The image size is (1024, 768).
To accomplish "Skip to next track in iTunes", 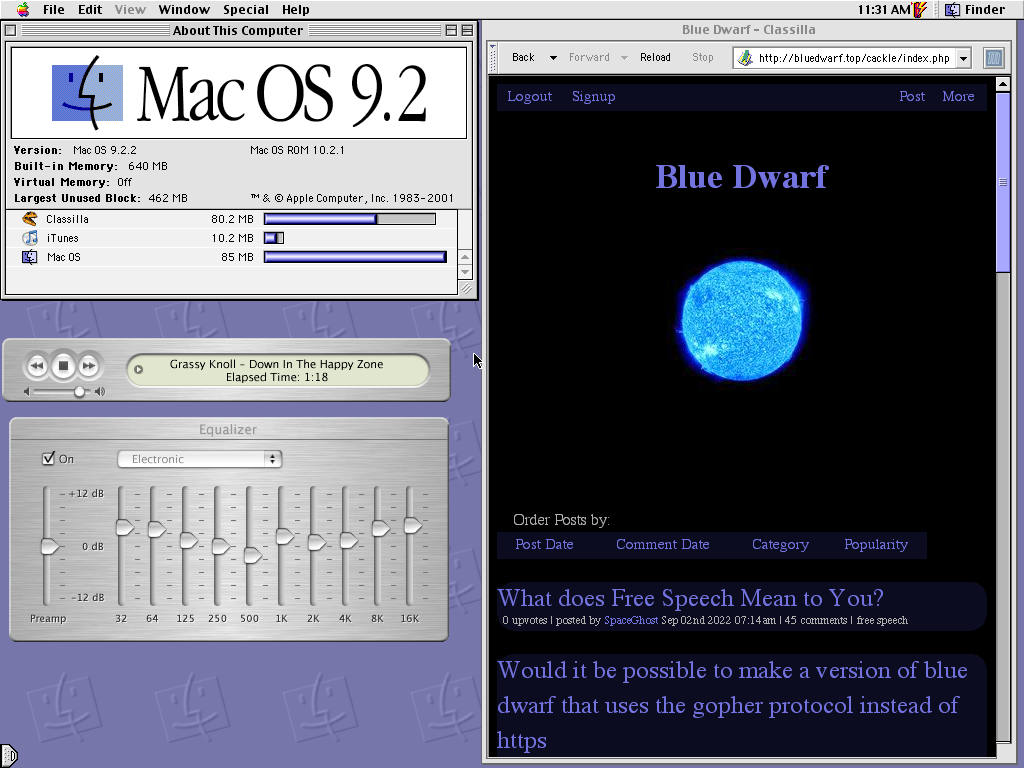I will [89, 366].
